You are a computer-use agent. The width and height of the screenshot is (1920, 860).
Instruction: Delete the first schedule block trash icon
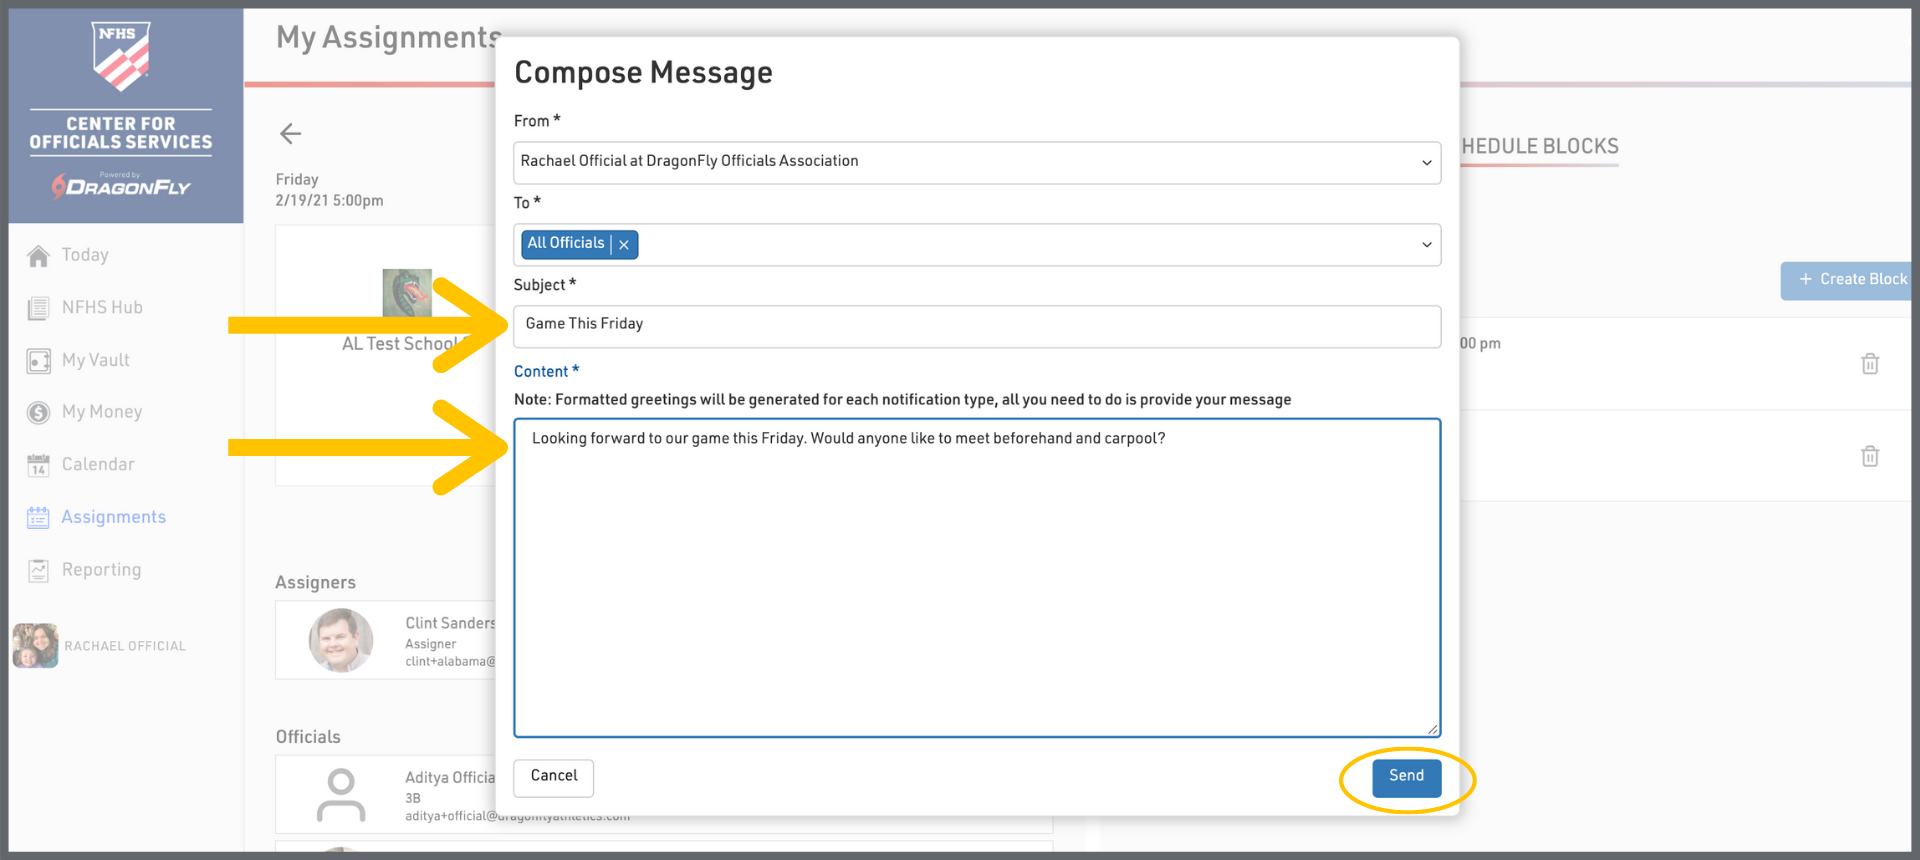coord(1869,364)
